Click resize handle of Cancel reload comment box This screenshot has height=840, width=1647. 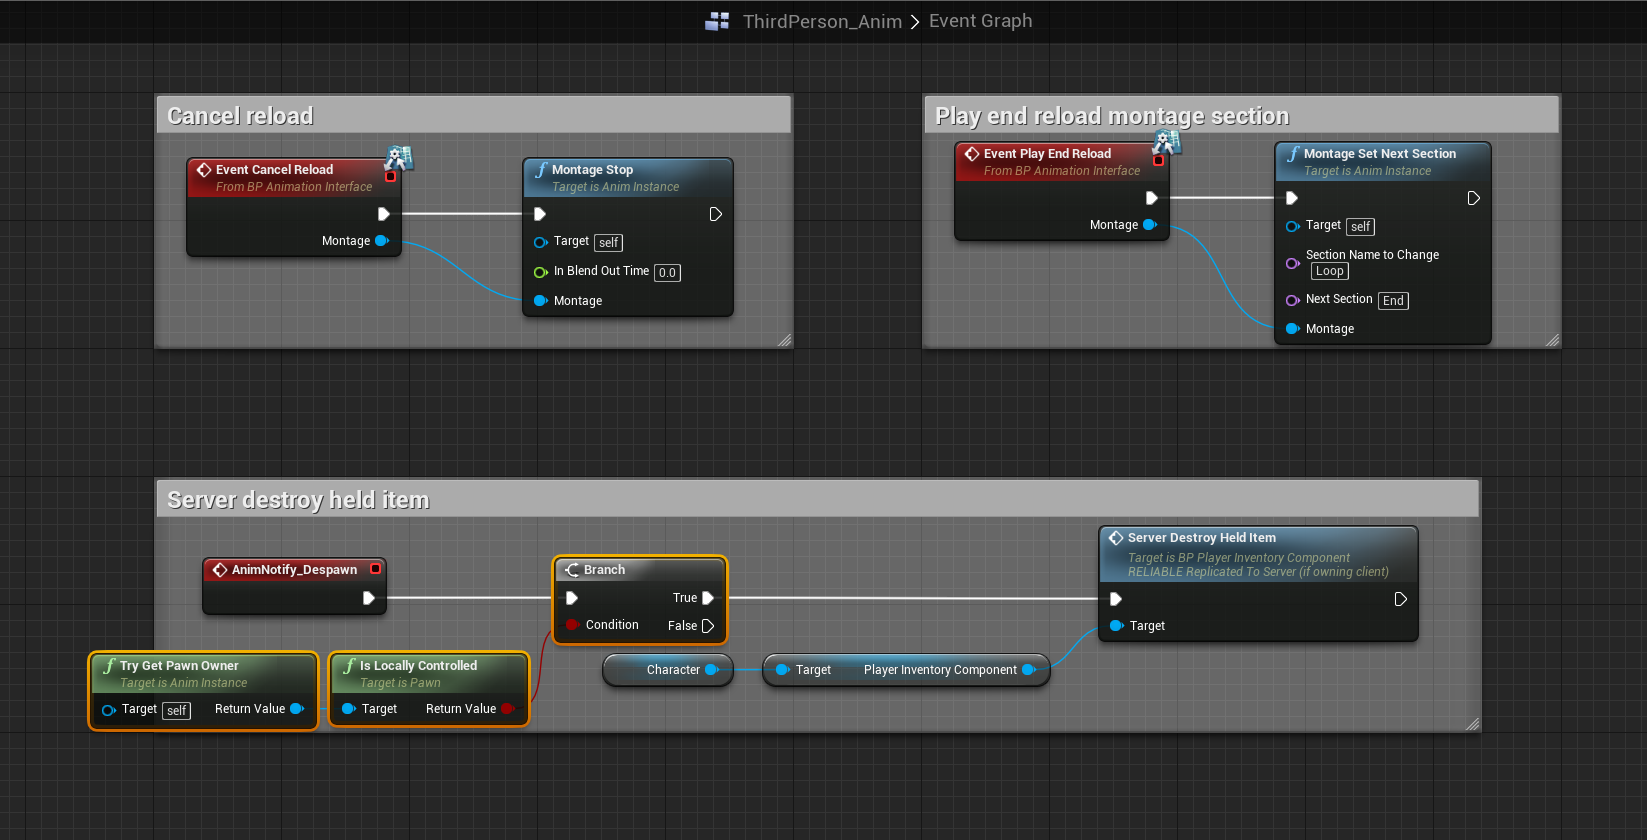[784, 340]
